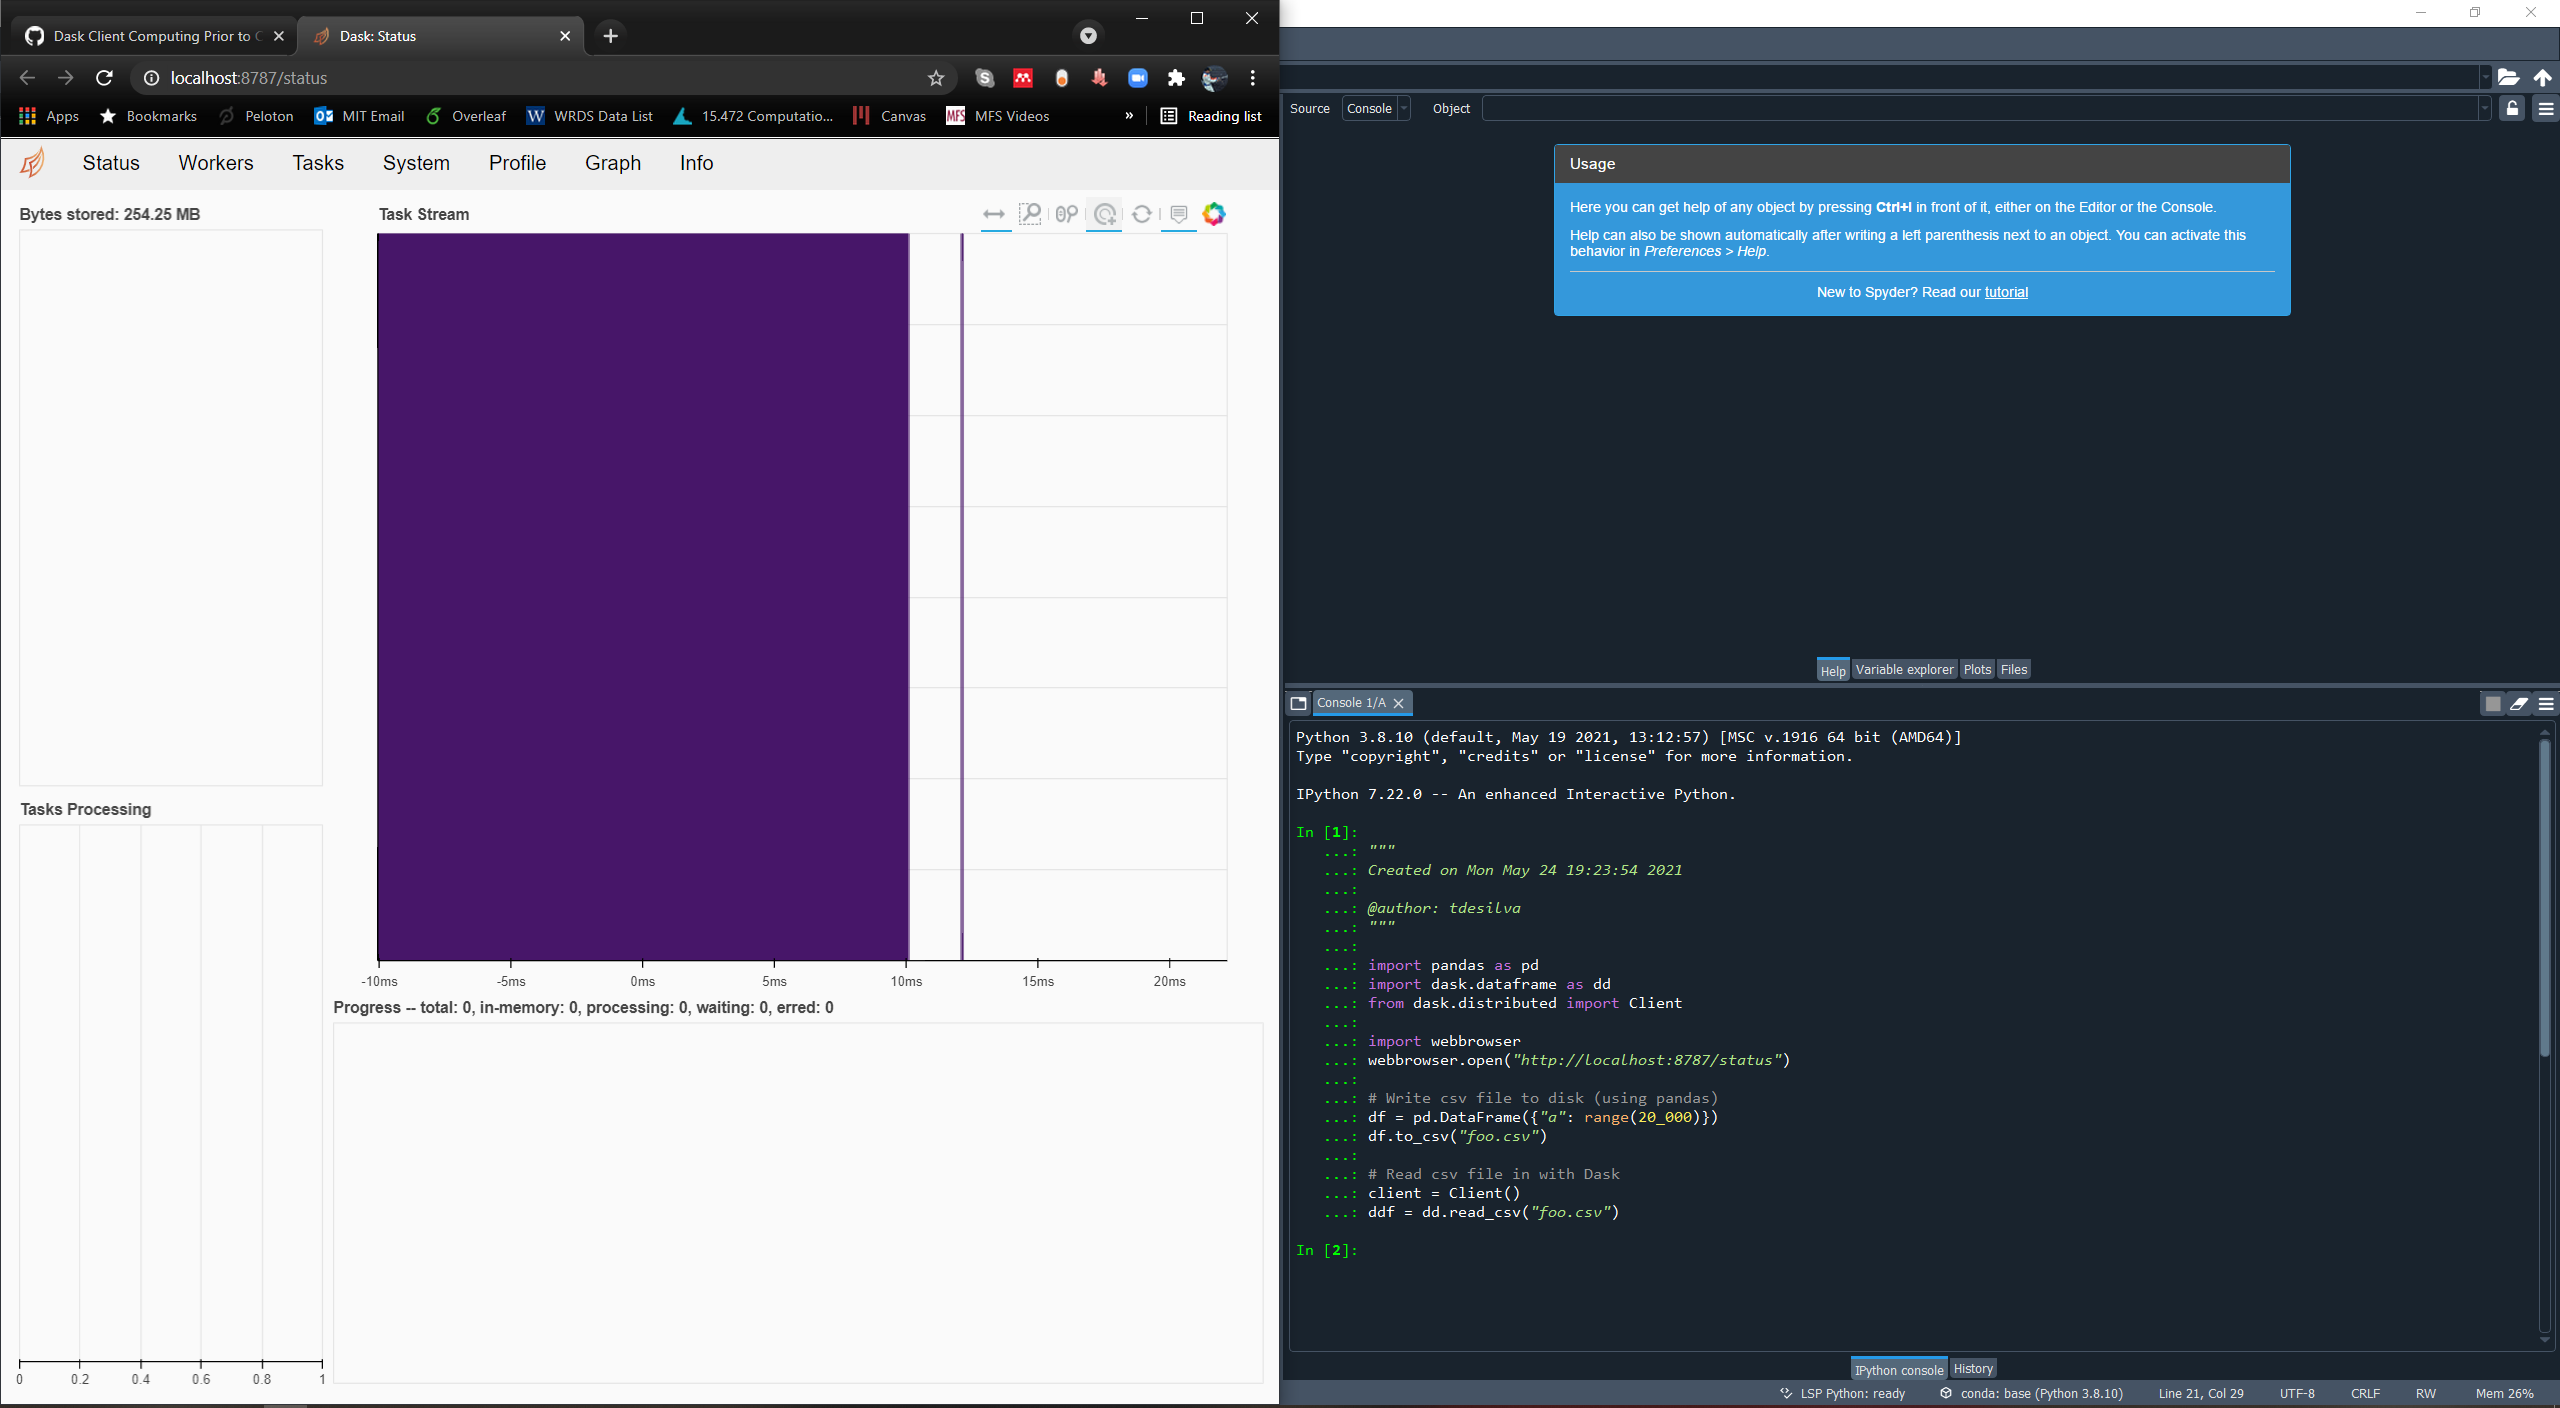Viewport: 2560px width, 1408px height.
Task: Toggle the Help pane lock icon
Action: pos(2512,108)
